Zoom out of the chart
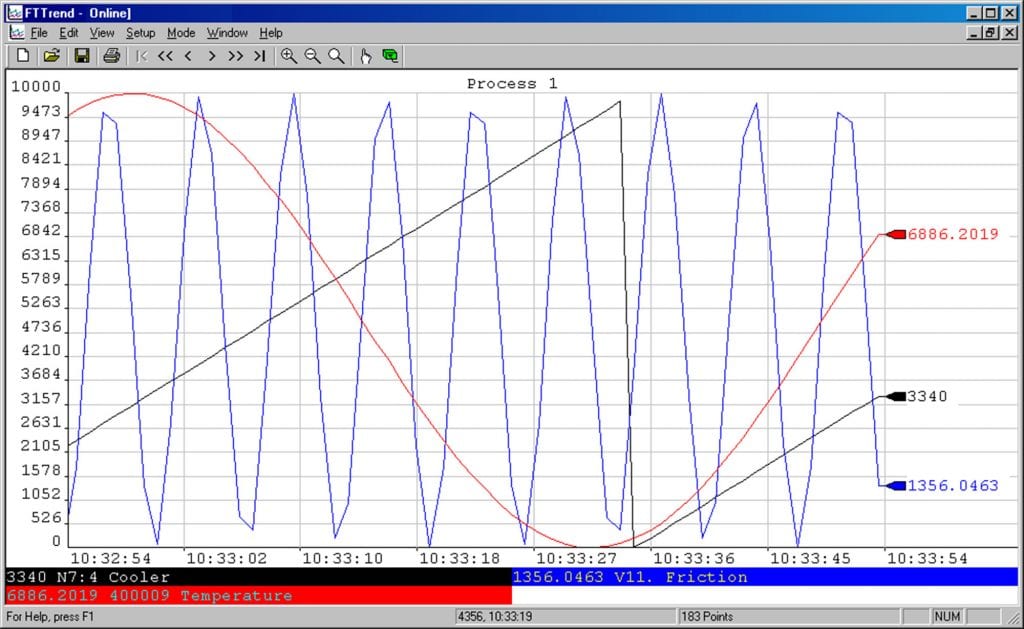 313,56
